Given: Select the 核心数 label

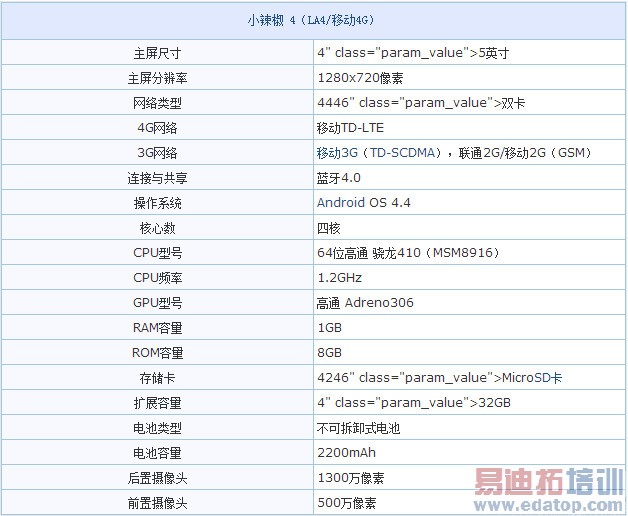Looking at the screenshot, I should 157,228.
